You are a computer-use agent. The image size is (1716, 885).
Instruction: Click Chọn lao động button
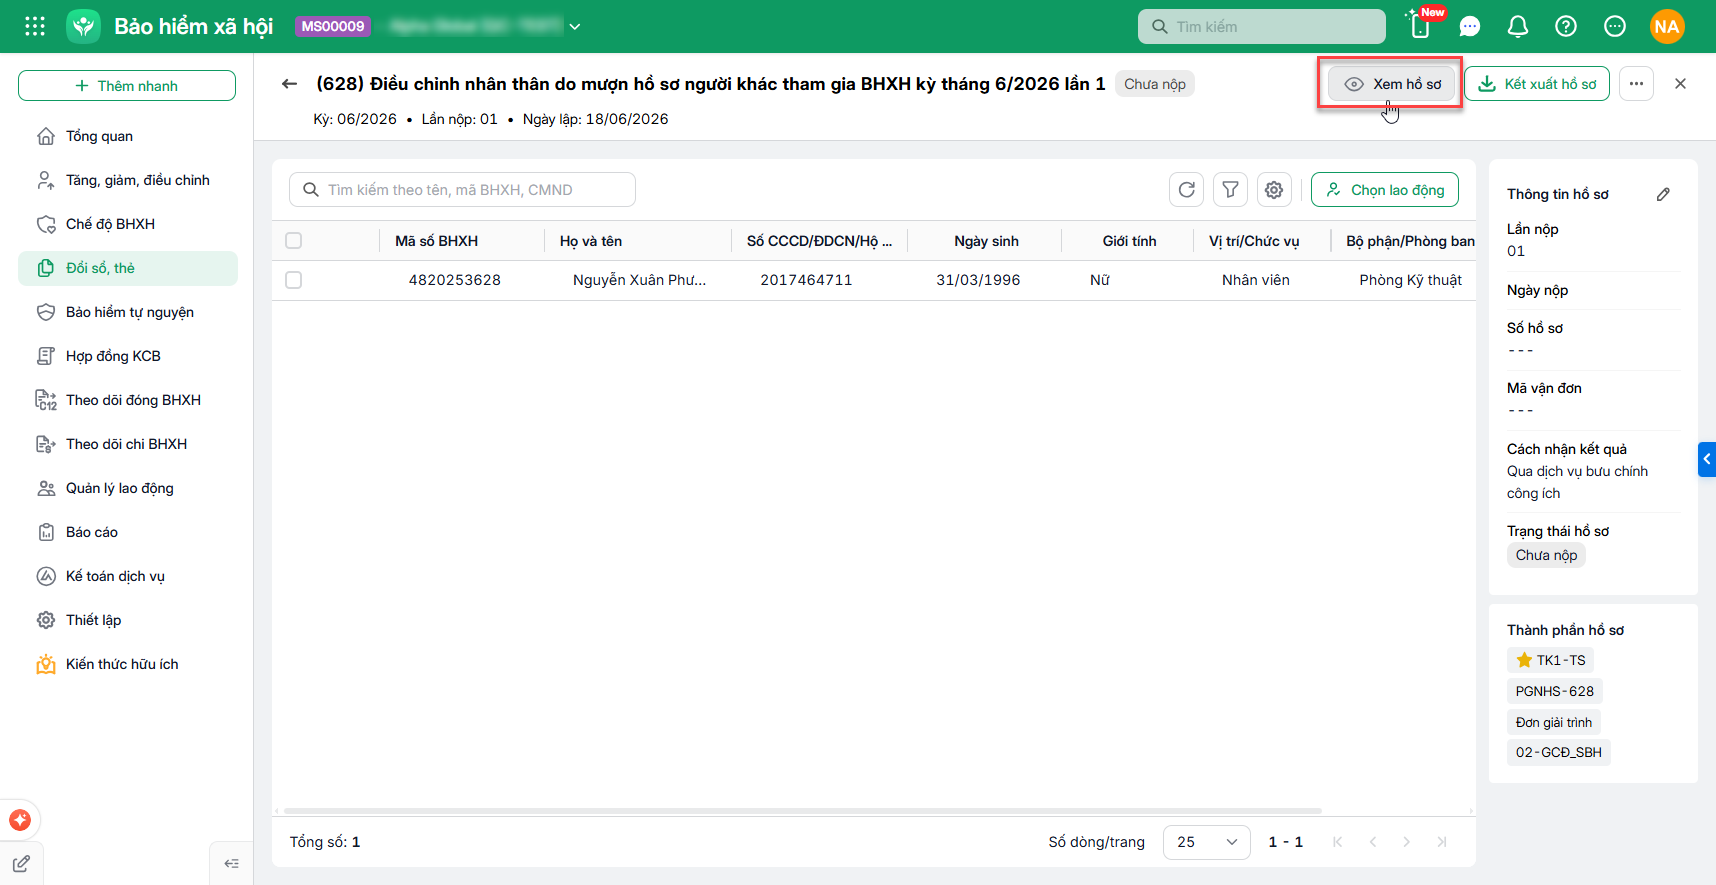1385,190
